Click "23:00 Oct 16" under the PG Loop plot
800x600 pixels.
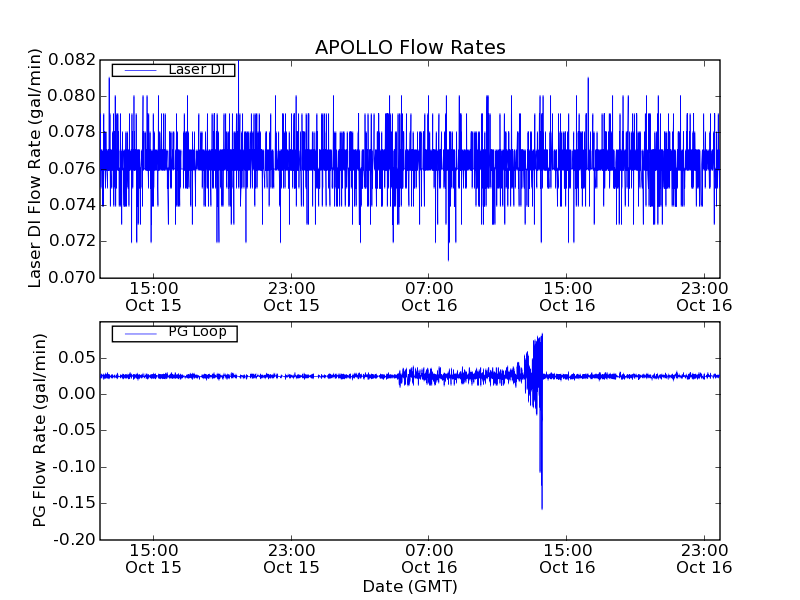[x=704, y=559]
